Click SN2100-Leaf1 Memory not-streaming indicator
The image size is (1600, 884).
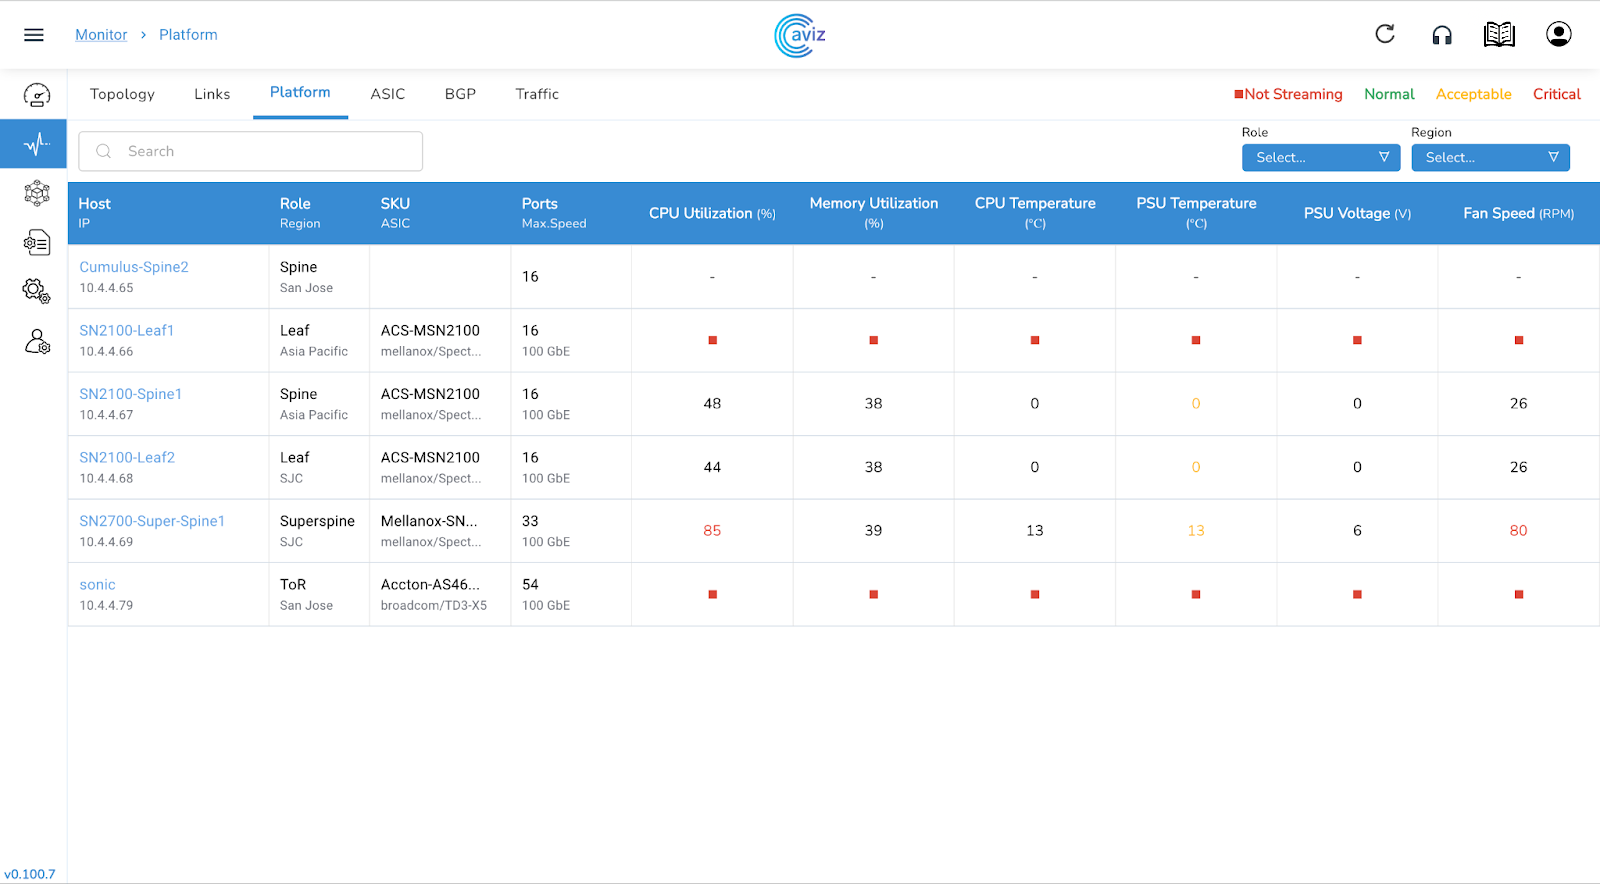point(874,340)
